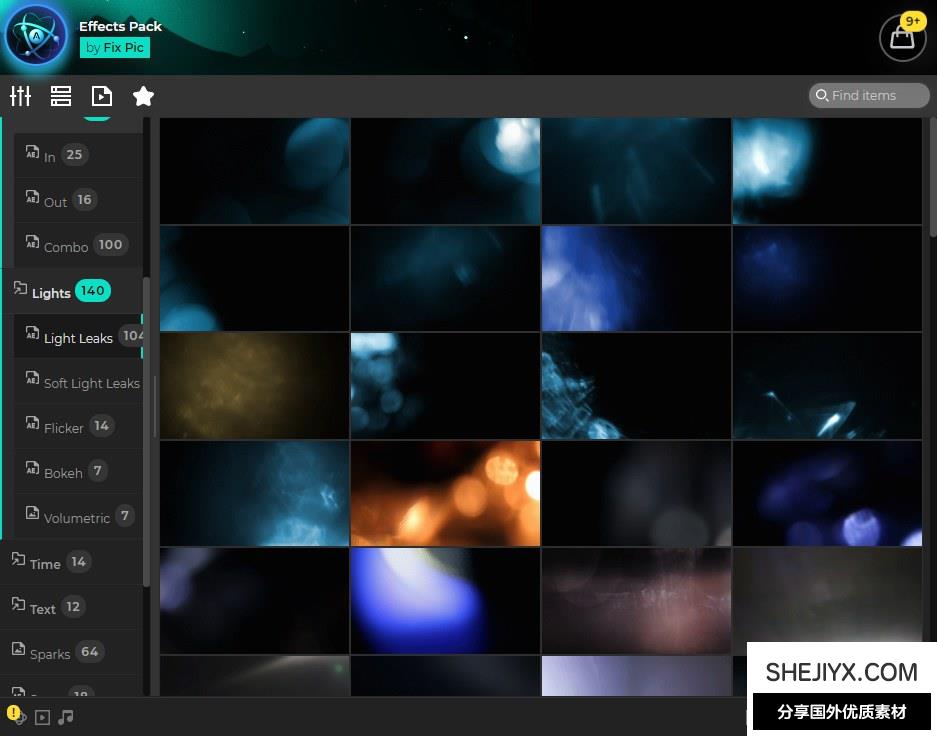Click the video play icon in bottom bar

tap(42, 717)
